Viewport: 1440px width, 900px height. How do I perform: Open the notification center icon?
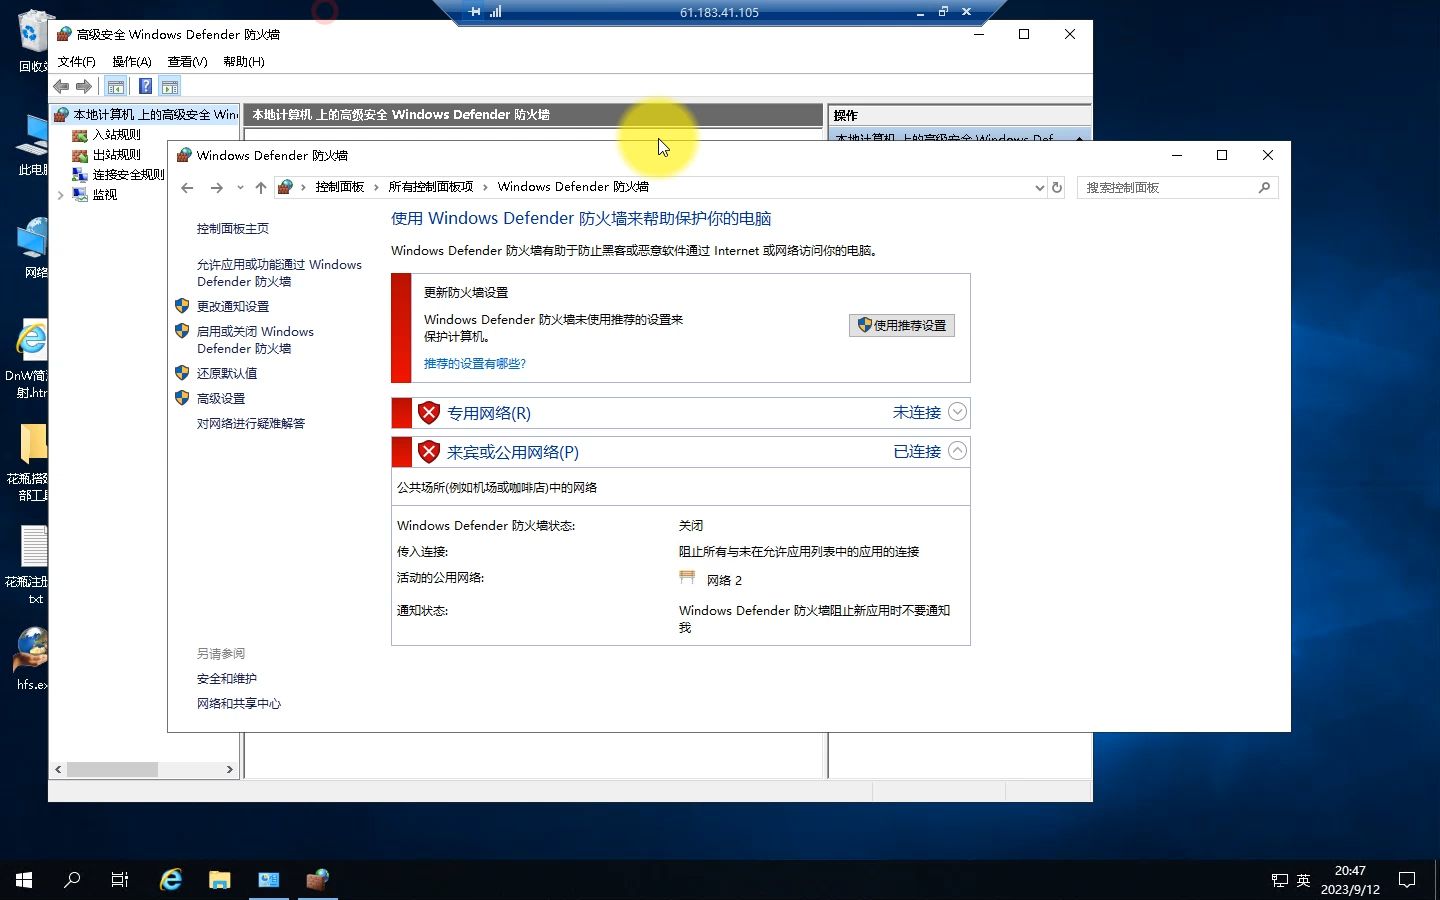[x=1407, y=880]
